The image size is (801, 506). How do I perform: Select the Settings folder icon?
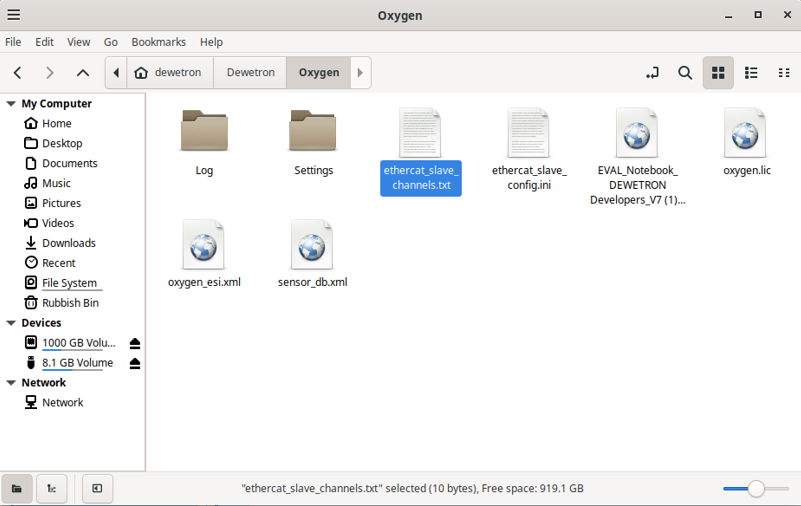click(x=313, y=131)
